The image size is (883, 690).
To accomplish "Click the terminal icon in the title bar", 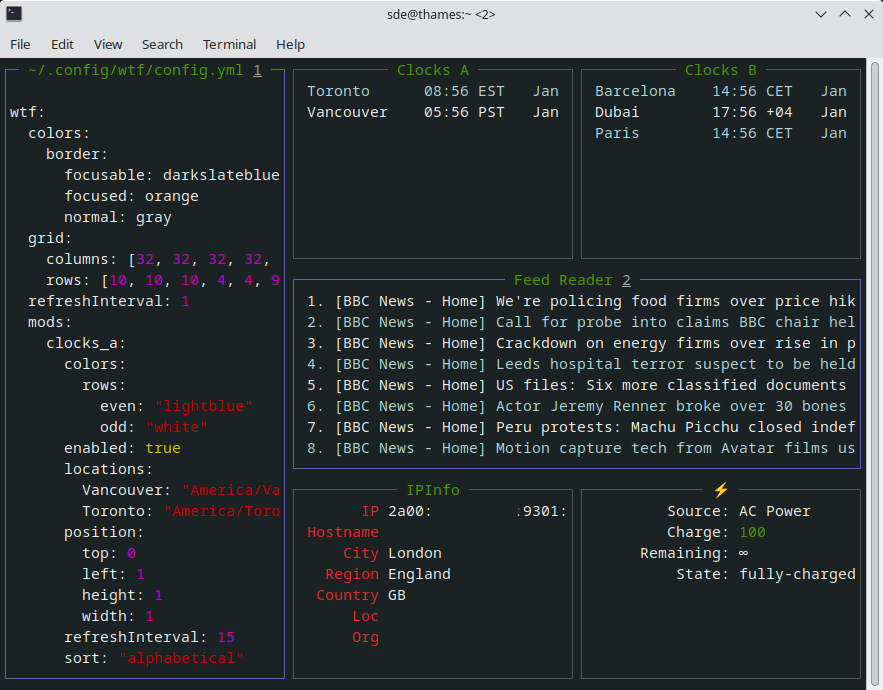I will tap(14, 14).
